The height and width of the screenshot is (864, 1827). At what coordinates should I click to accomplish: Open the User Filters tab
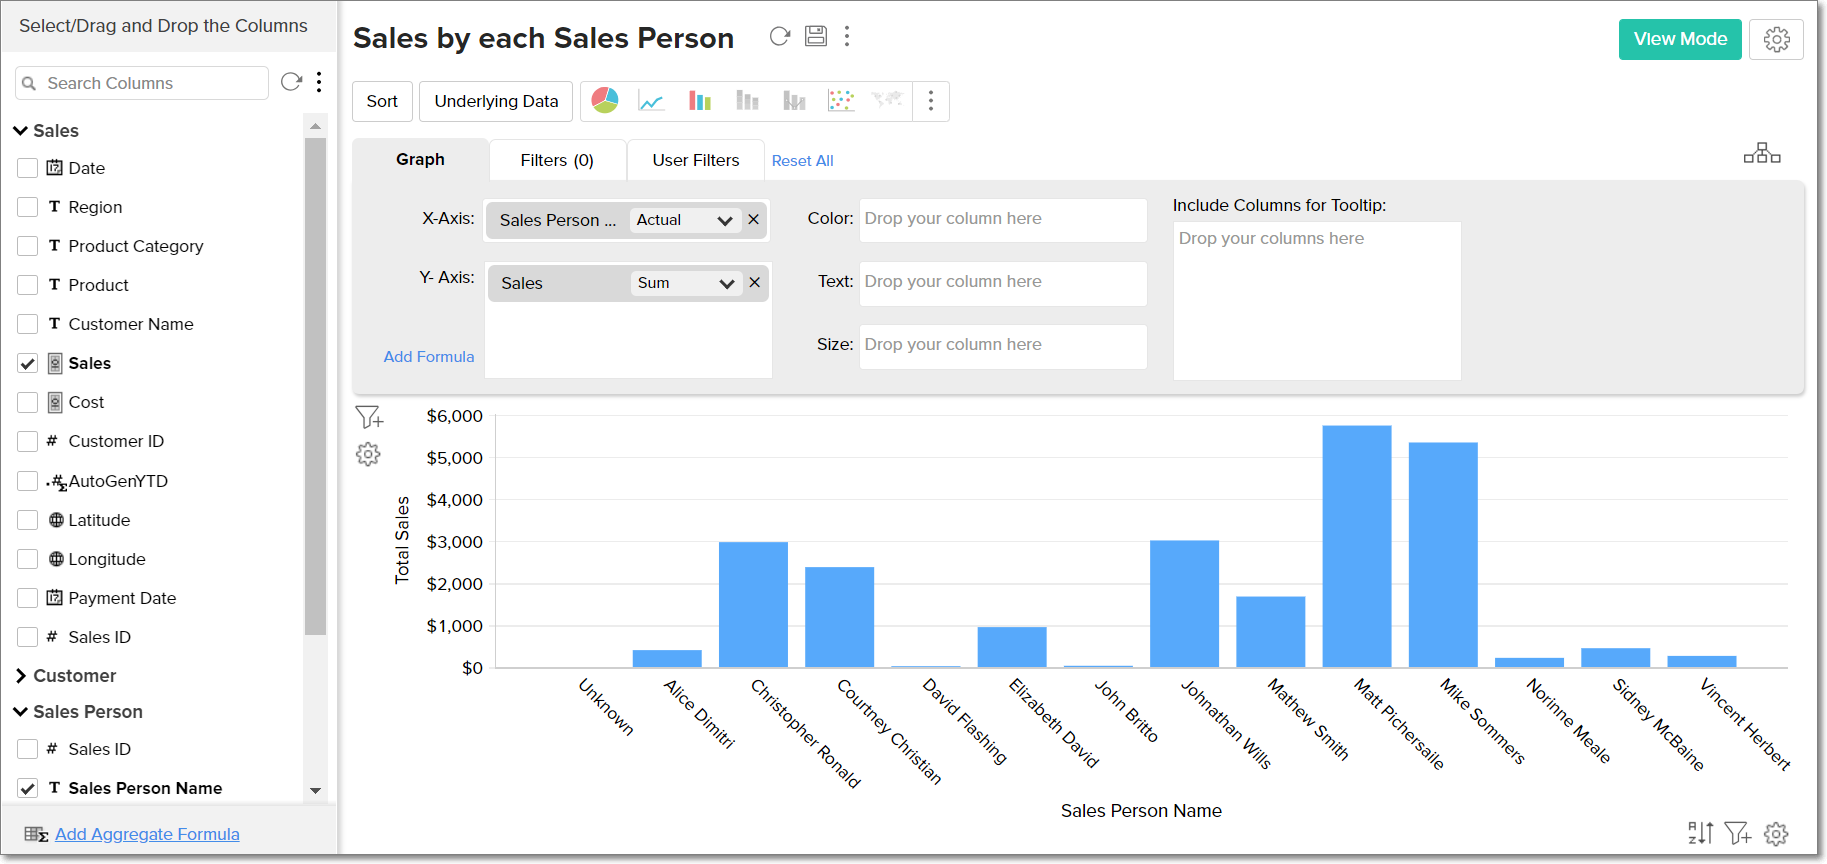point(696,160)
